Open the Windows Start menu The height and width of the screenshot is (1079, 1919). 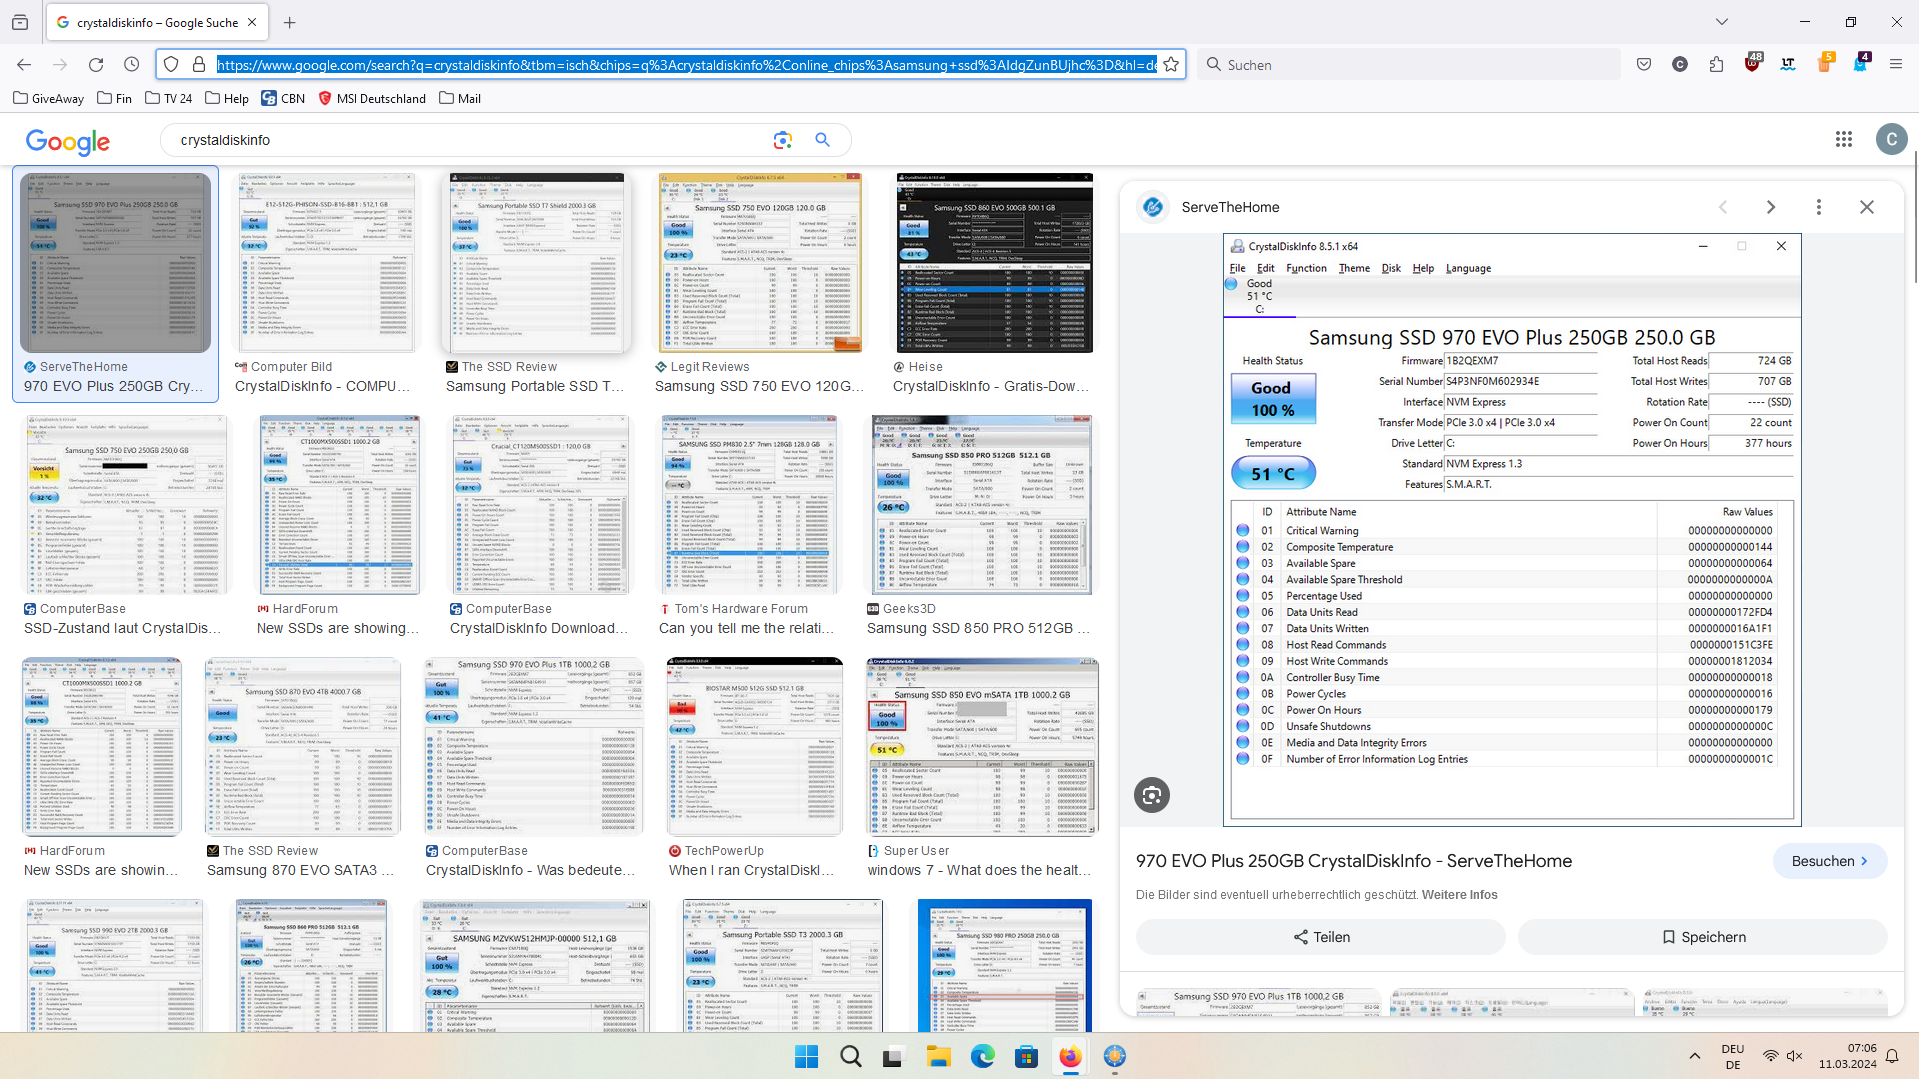(x=806, y=1056)
